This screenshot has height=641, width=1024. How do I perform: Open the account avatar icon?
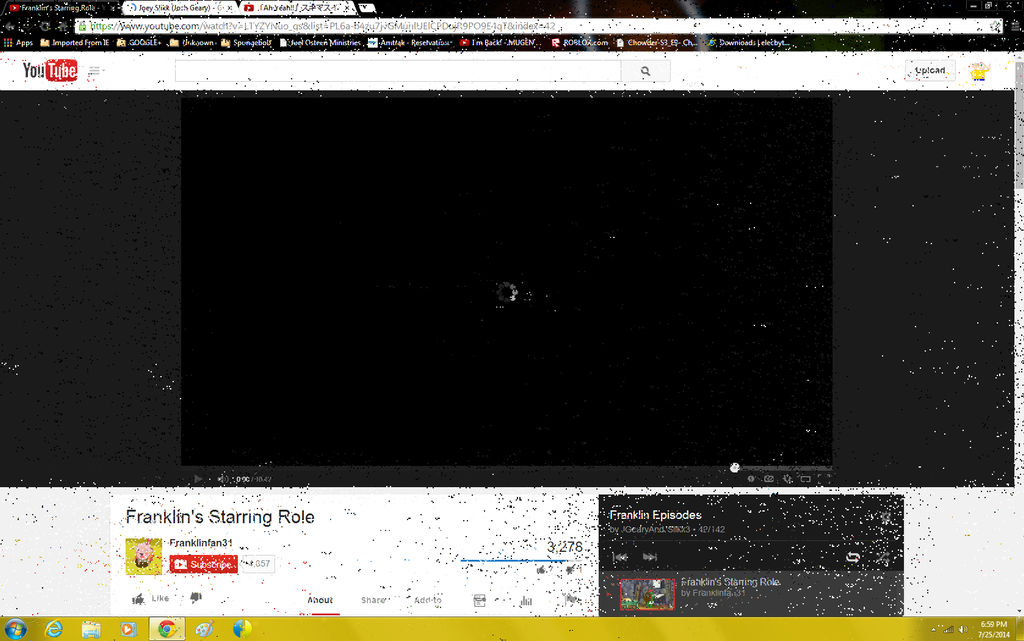(978, 71)
